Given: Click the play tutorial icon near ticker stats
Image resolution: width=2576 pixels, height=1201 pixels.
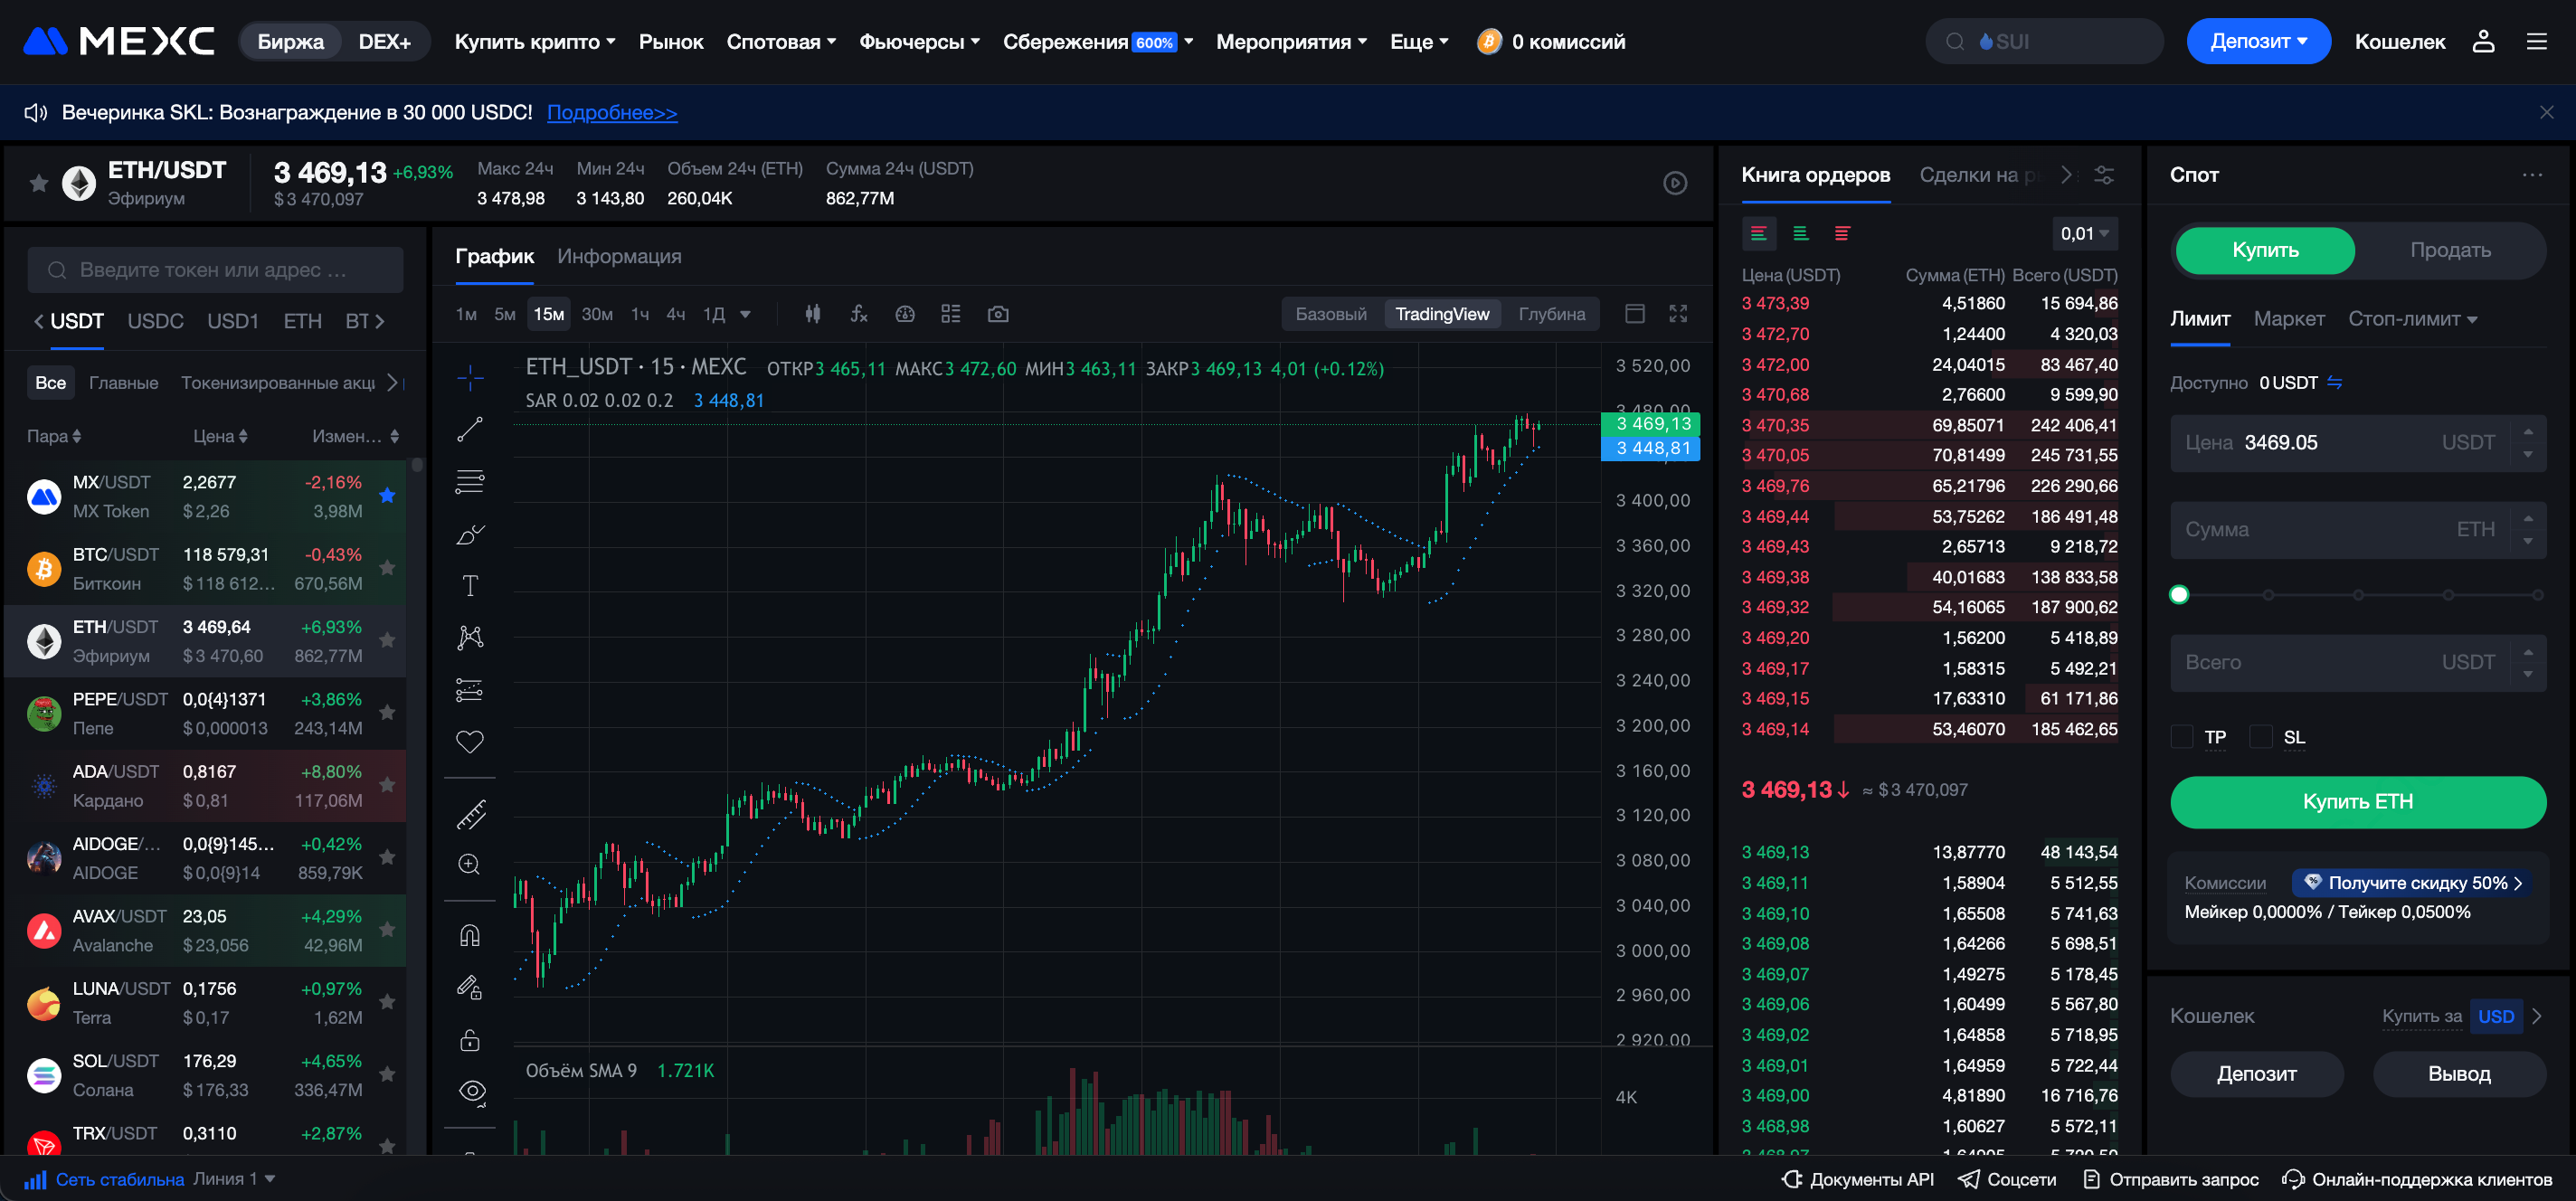Looking at the screenshot, I should (x=1675, y=183).
